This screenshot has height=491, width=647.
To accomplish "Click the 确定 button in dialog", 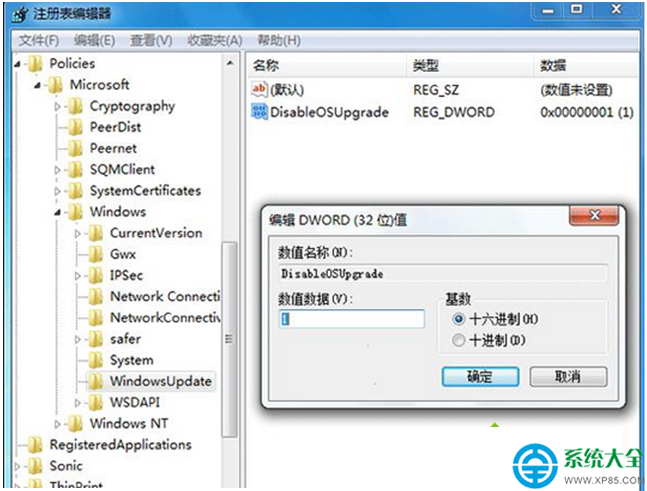I will pos(480,376).
